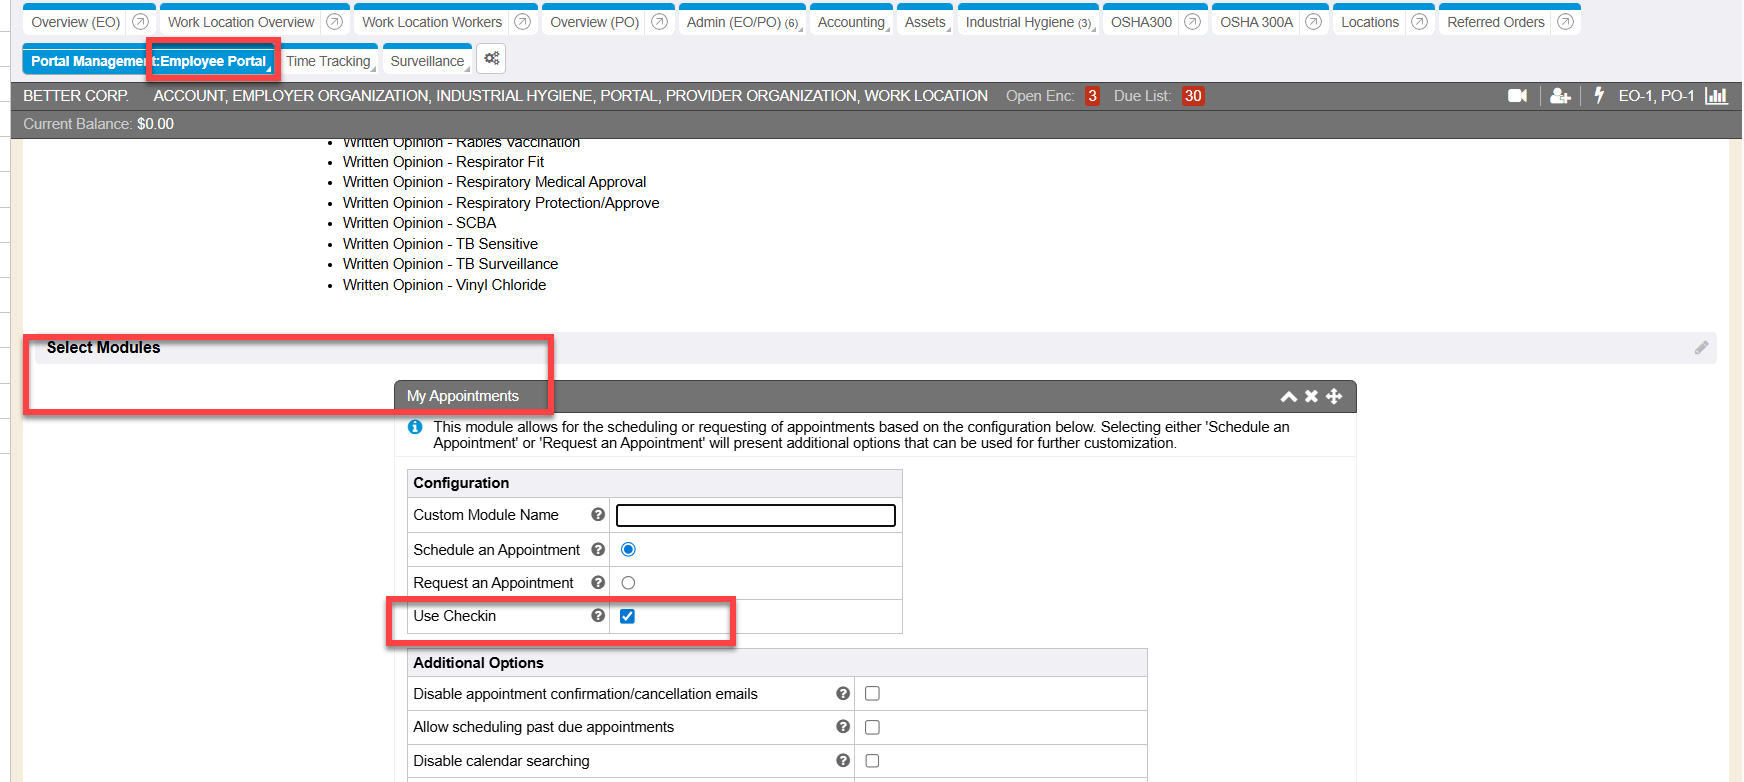The image size is (1744, 782).
Task: Open the OSHA300 tab
Action: pyautogui.click(x=1141, y=22)
